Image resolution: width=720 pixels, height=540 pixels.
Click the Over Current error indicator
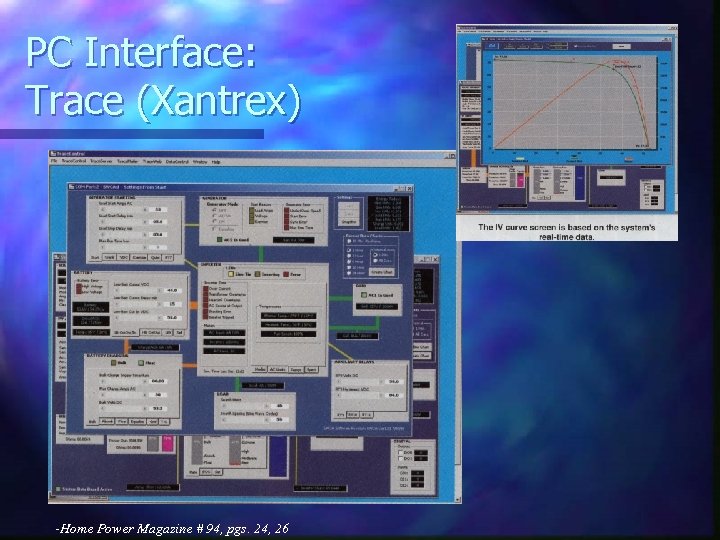206,289
